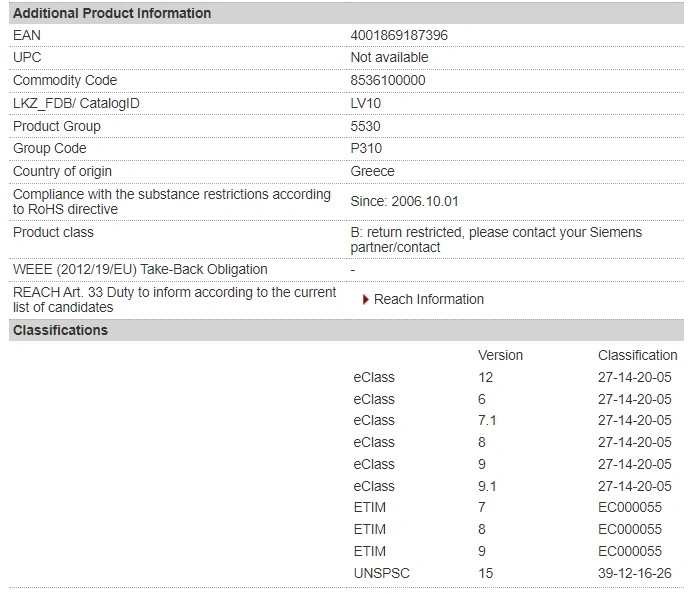Click the WEEE Take-Back Obligation label
This screenshot has width=697, height=594.
(140, 269)
